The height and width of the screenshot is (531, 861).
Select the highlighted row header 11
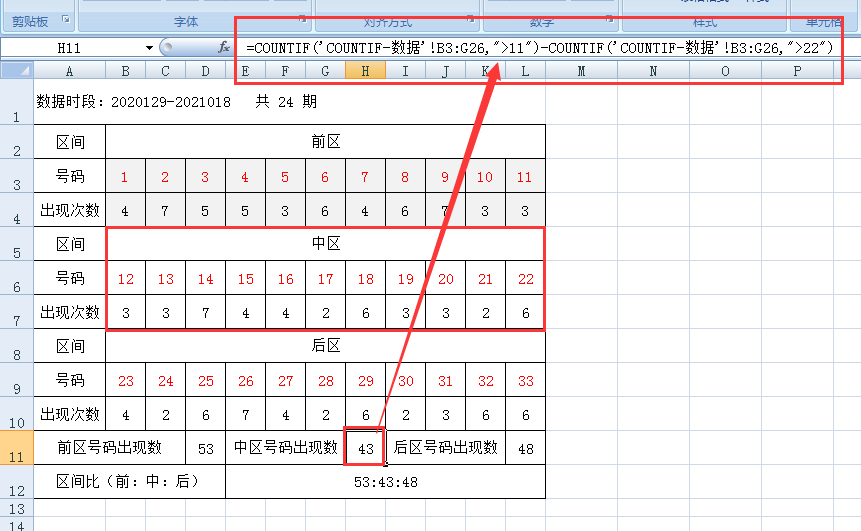point(16,448)
